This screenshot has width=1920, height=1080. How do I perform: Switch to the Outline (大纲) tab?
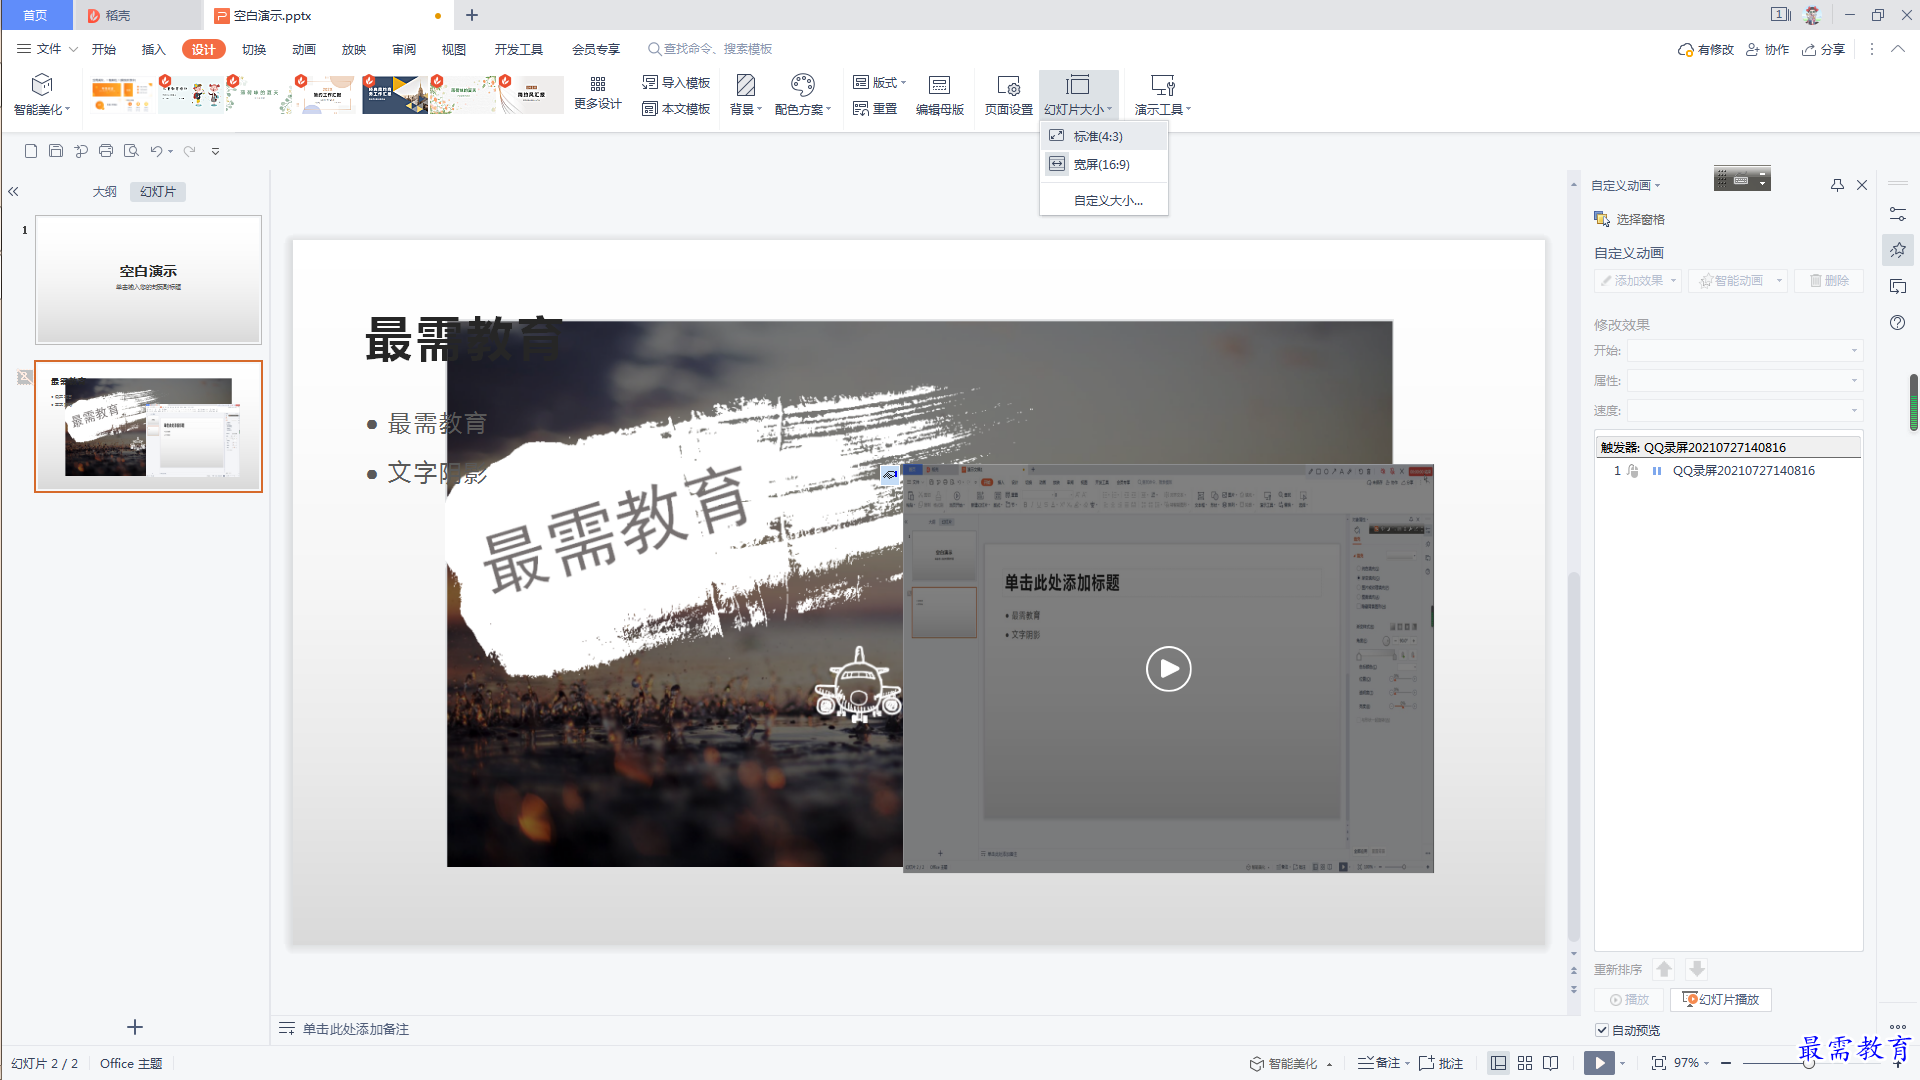point(105,192)
